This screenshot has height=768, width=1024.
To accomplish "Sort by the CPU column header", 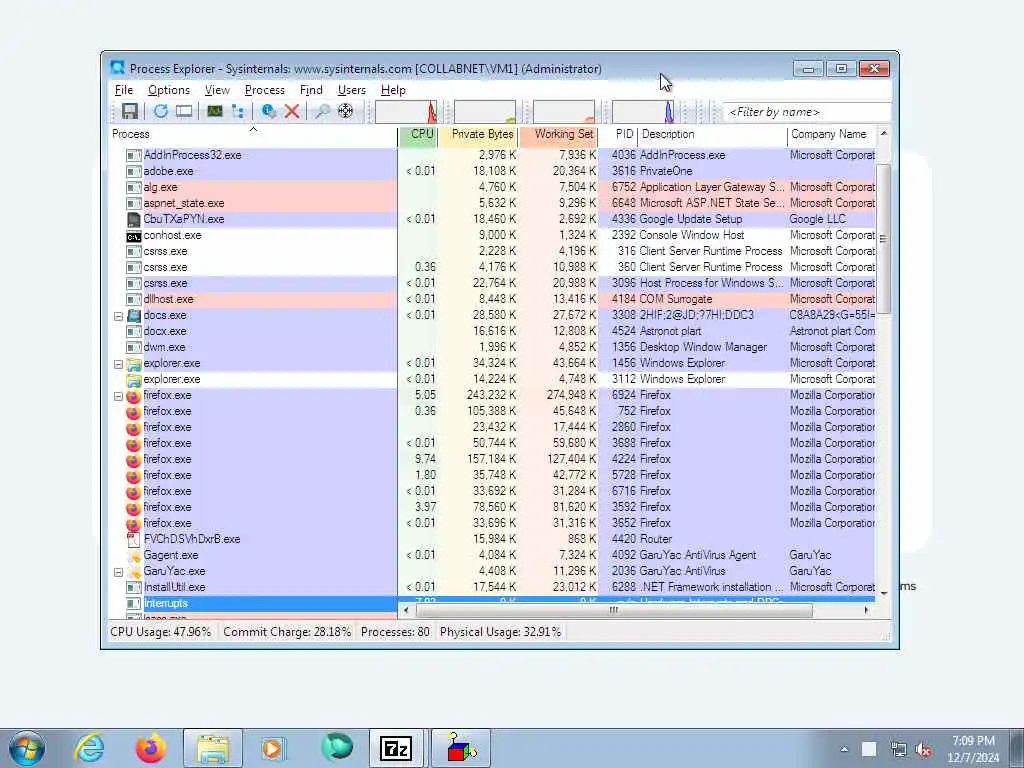I will click(418, 135).
